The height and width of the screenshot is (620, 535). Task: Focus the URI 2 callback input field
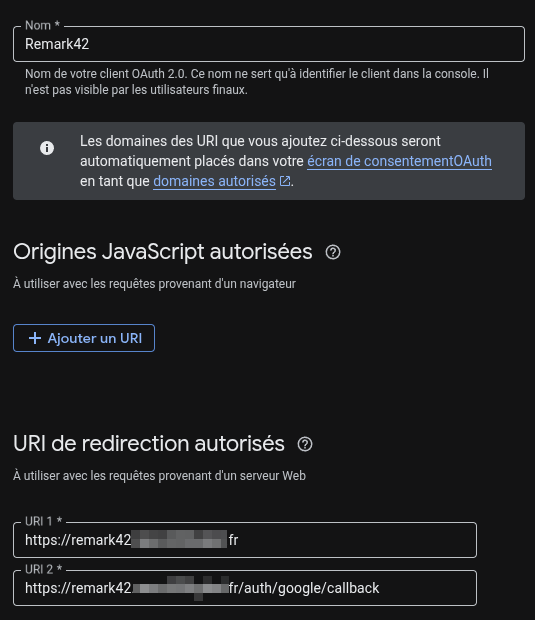click(245, 588)
